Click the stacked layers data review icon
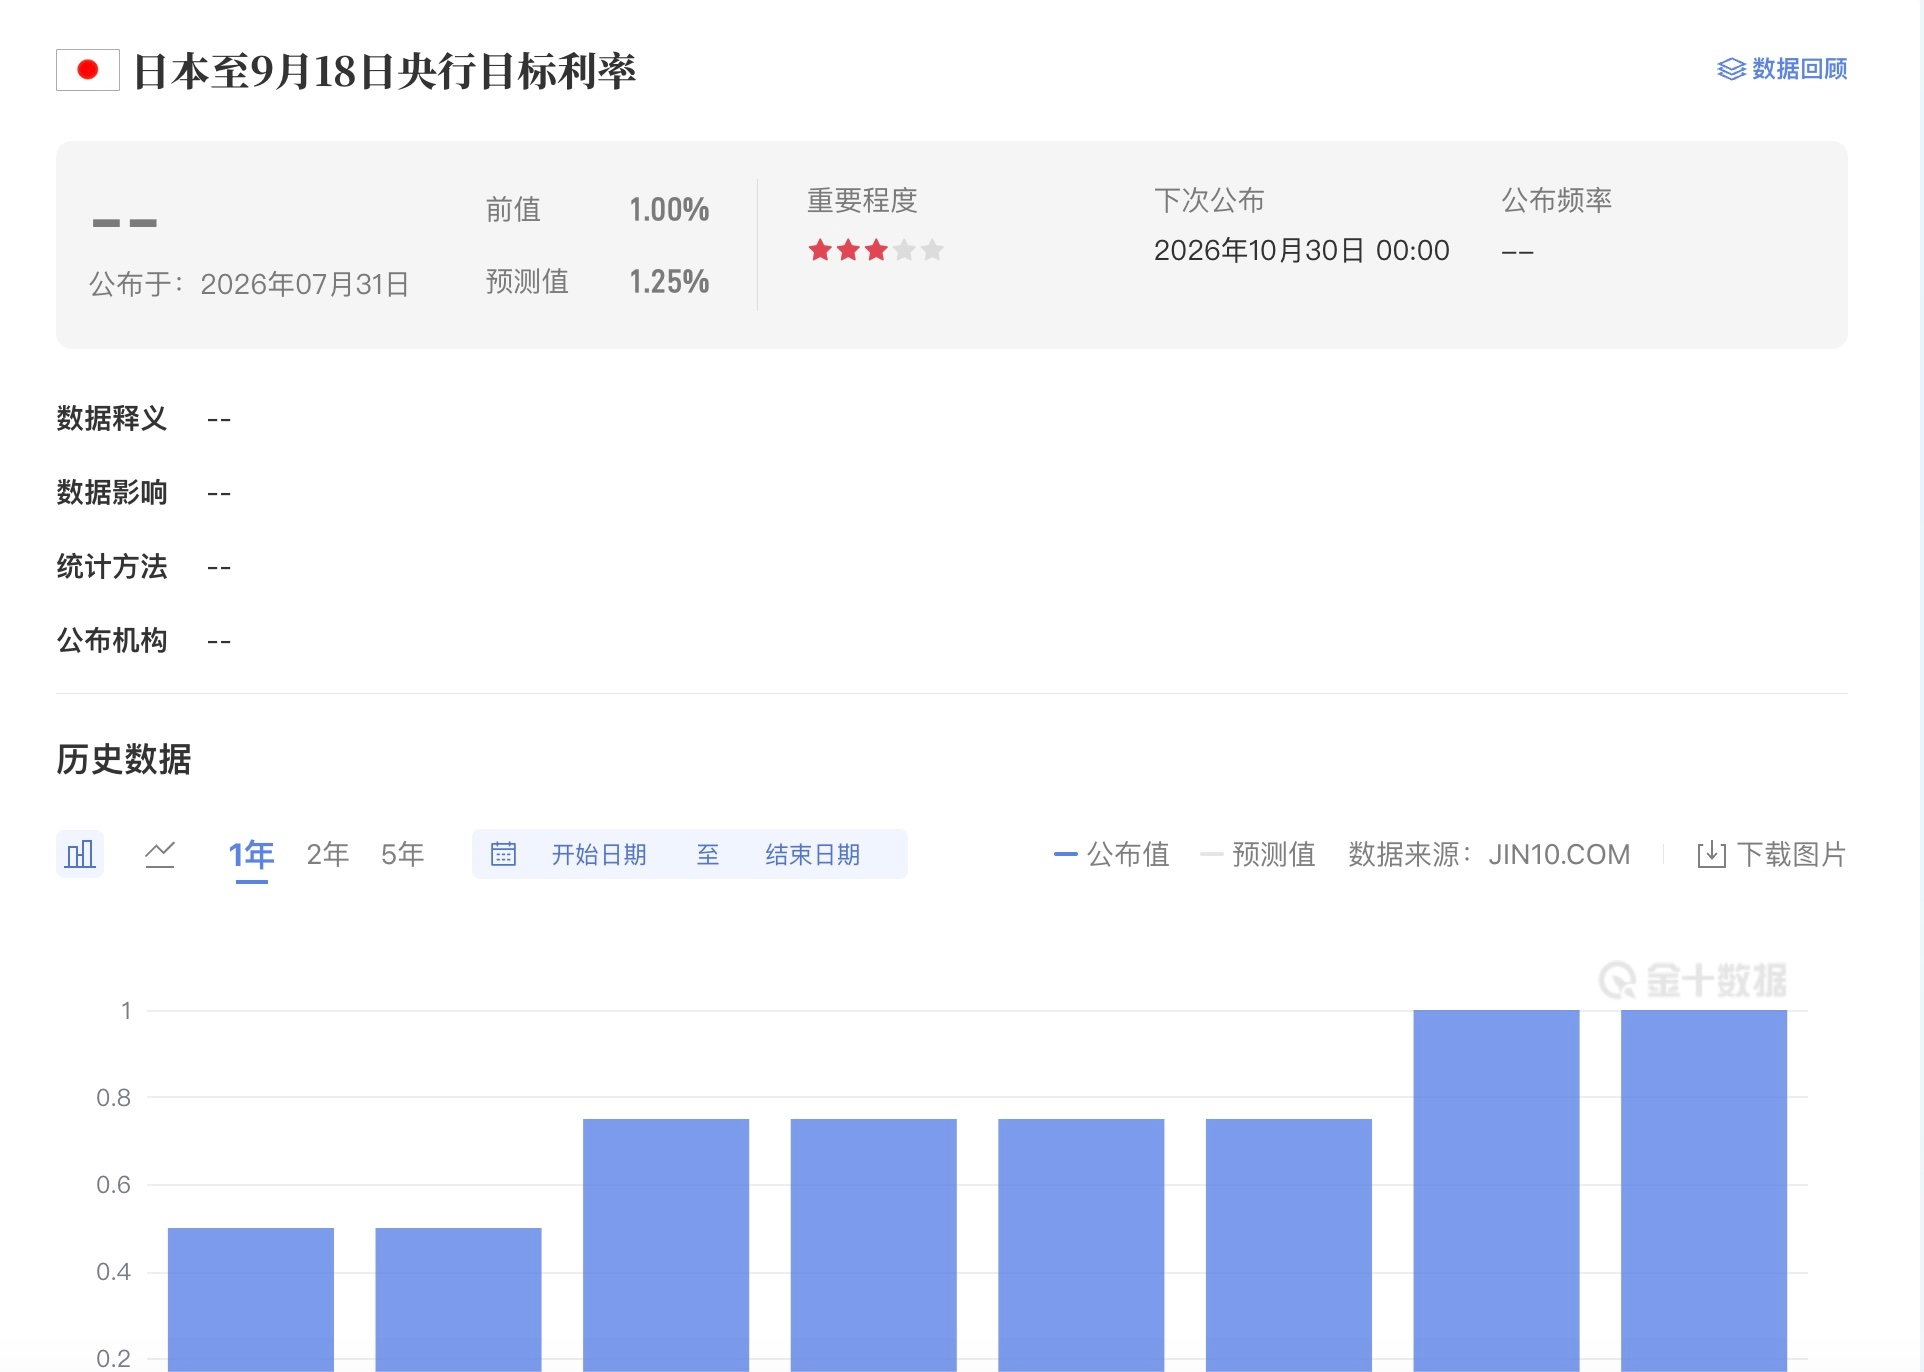1924x1372 pixels. pyautogui.click(x=1731, y=69)
